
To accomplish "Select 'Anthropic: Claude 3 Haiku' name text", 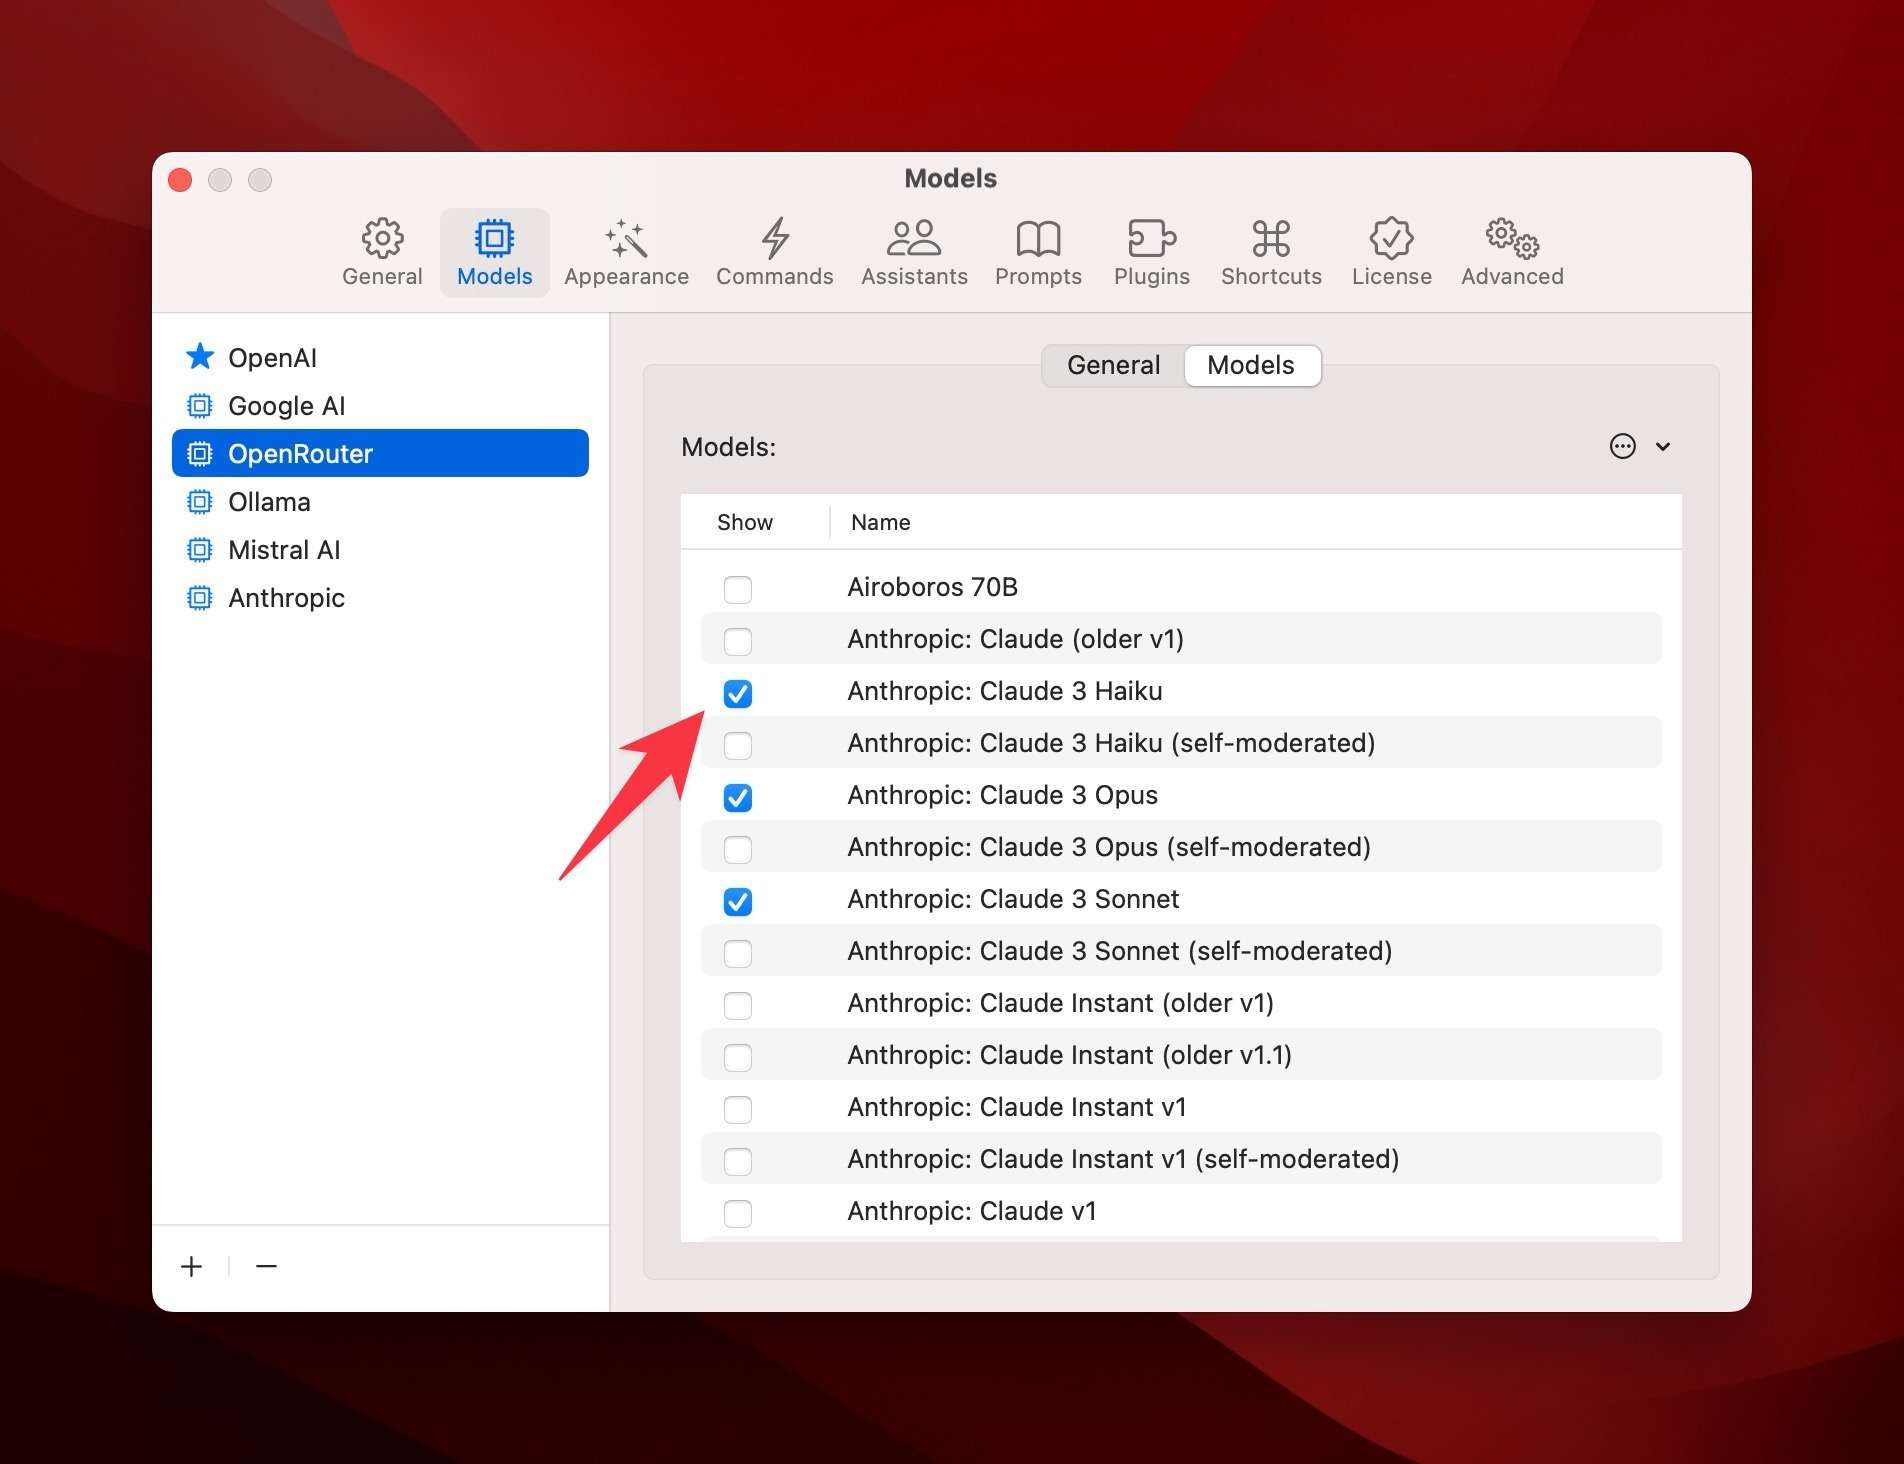I will (1004, 691).
